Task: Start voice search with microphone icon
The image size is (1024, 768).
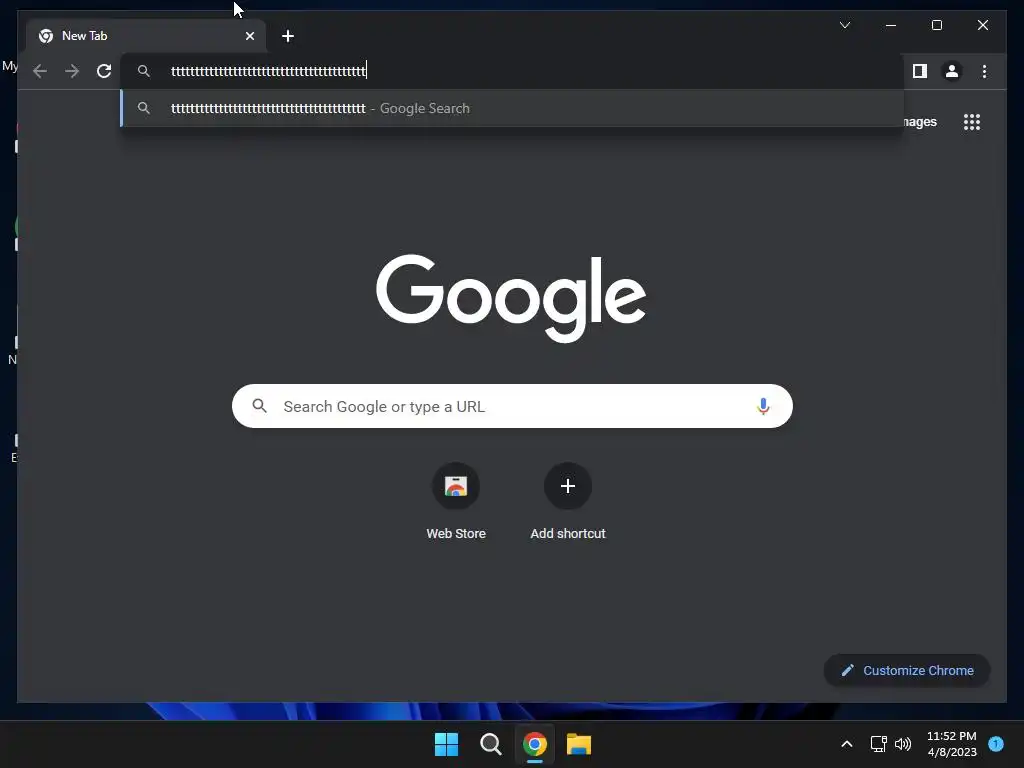Action: [763, 406]
